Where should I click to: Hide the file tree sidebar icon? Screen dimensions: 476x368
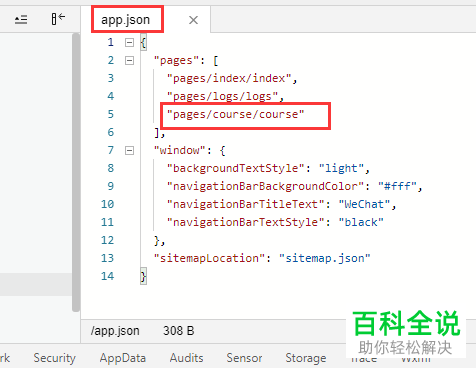click(x=58, y=19)
